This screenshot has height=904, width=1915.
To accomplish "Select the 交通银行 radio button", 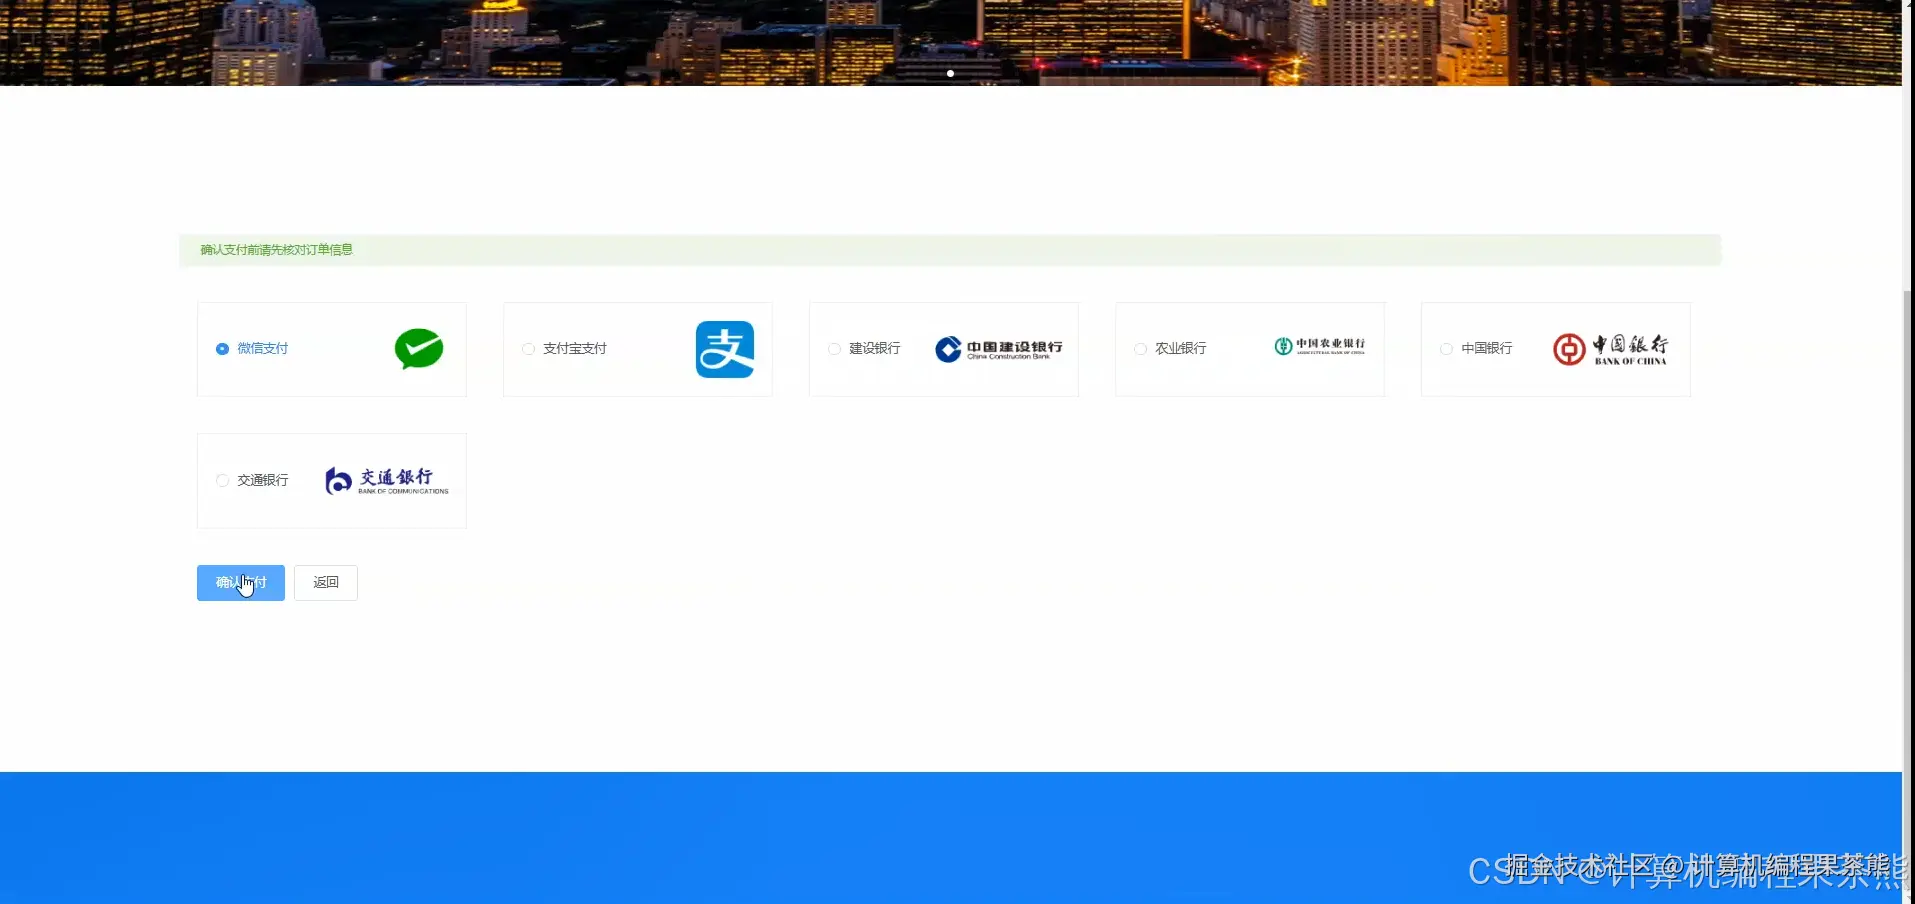I will click(x=222, y=480).
